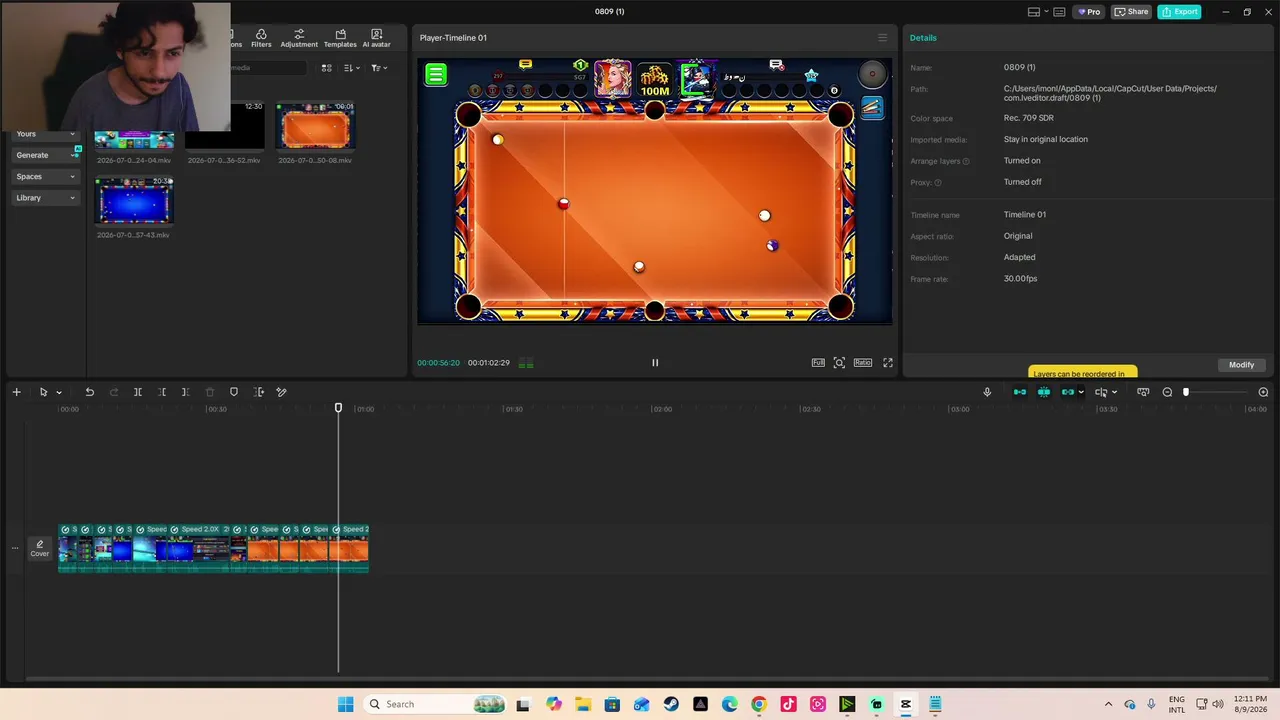Click the player snapshot/zoom-fit icon
Viewport: 1280px width, 720px height.
(x=839, y=363)
